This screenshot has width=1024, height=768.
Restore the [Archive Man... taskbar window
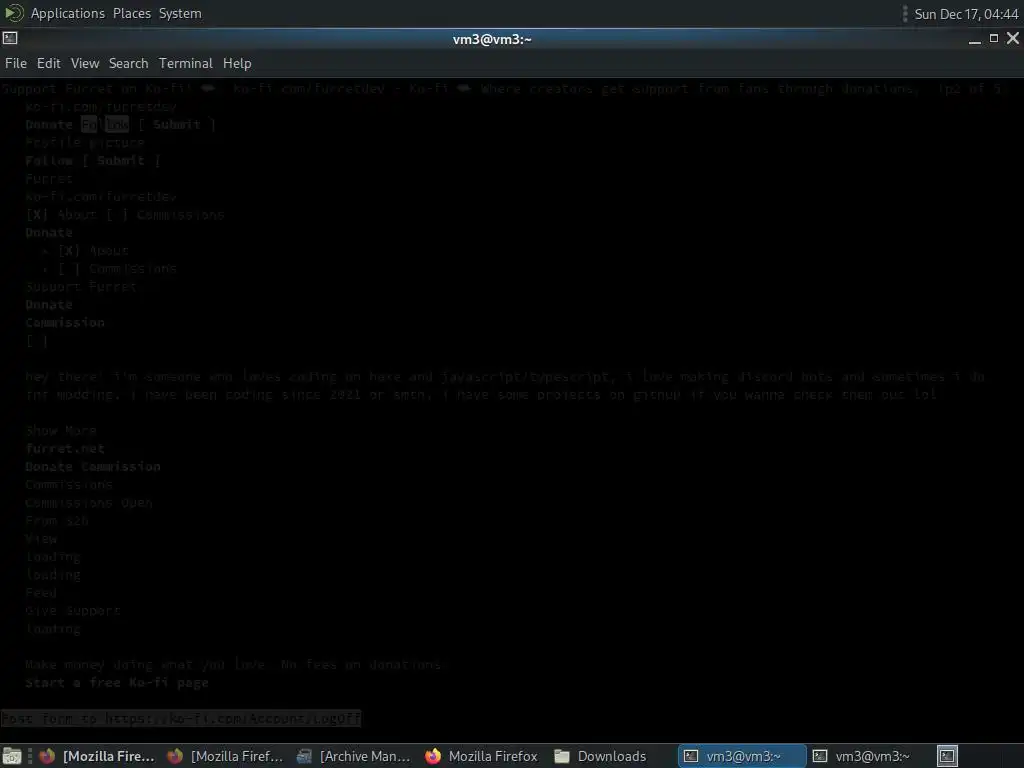click(353, 756)
